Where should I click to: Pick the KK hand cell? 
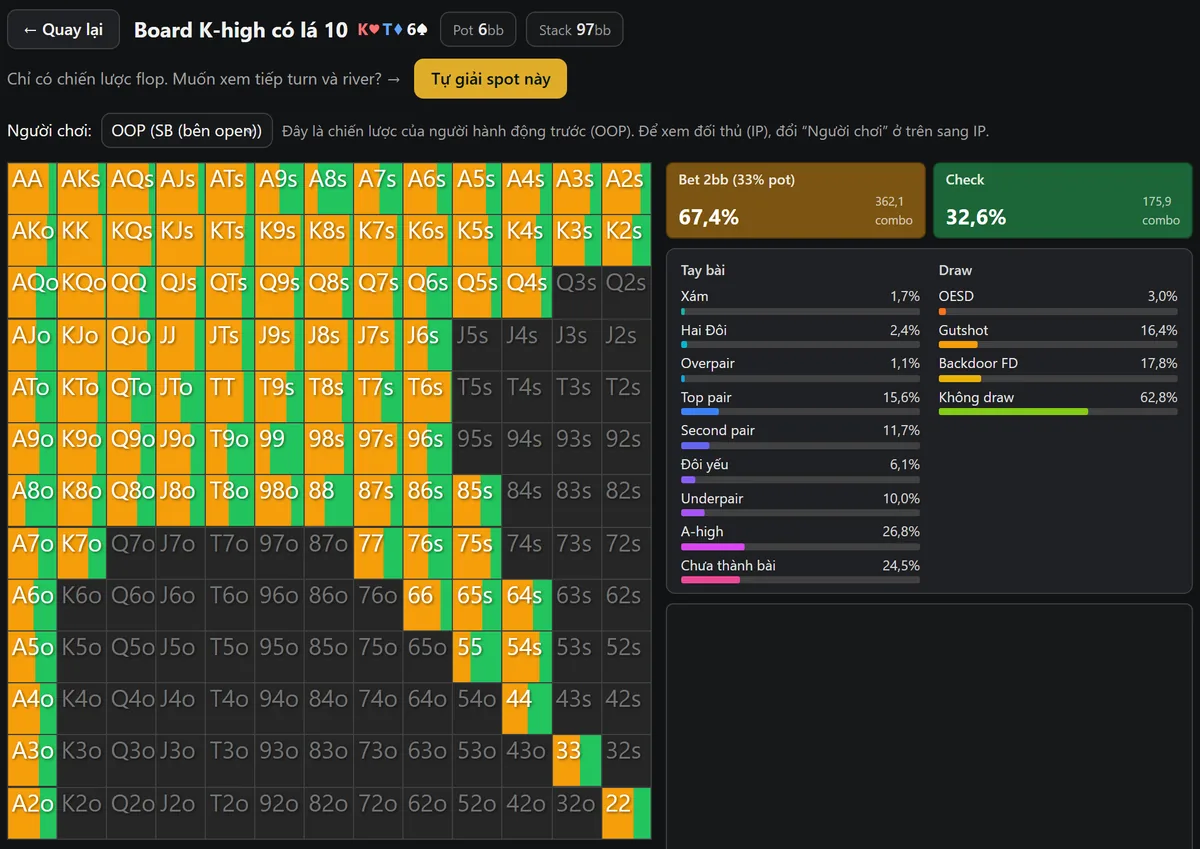click(82, 241)
